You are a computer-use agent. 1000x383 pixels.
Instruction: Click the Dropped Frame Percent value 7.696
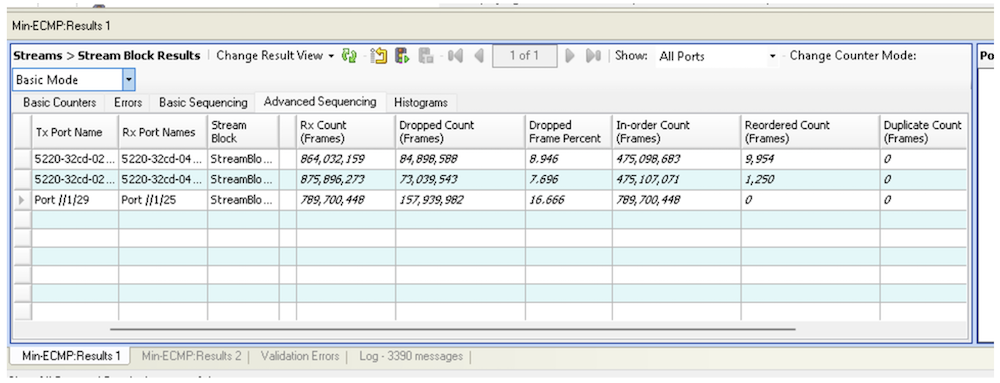tap(568, 180)
